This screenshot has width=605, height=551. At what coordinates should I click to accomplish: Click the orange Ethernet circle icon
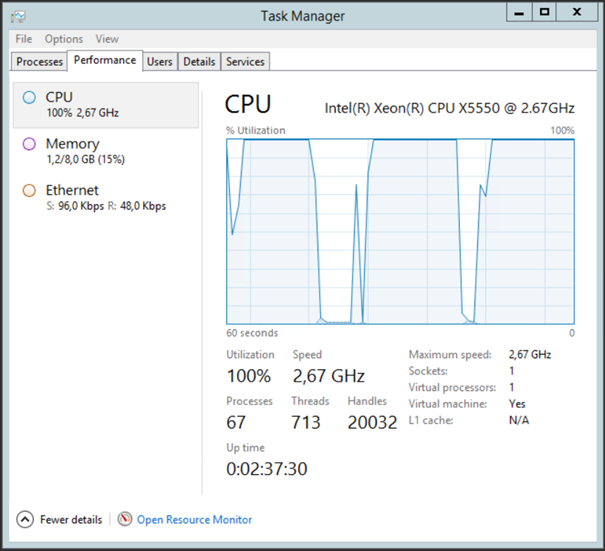(29, 190)
